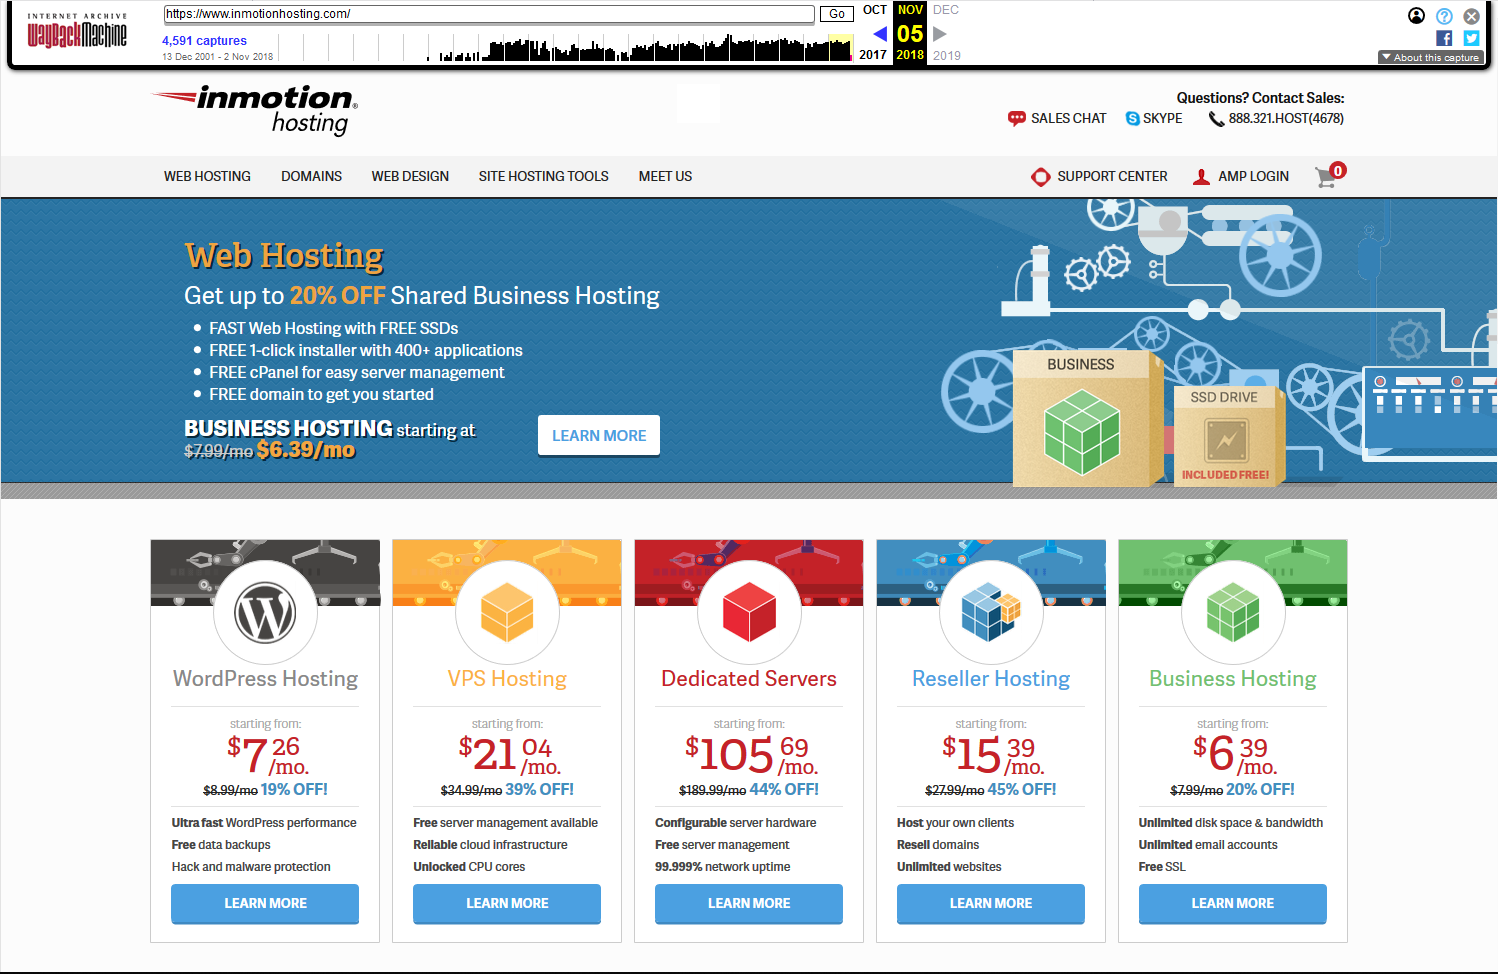This screenshot has width=1498, height=974.
Task: Click the Skype icon
Action: [1133, 118]
